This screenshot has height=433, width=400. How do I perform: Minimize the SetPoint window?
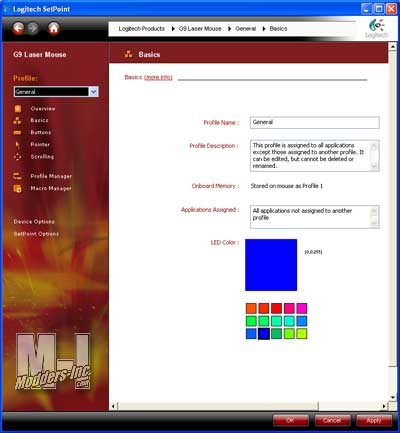pos(367,9)
